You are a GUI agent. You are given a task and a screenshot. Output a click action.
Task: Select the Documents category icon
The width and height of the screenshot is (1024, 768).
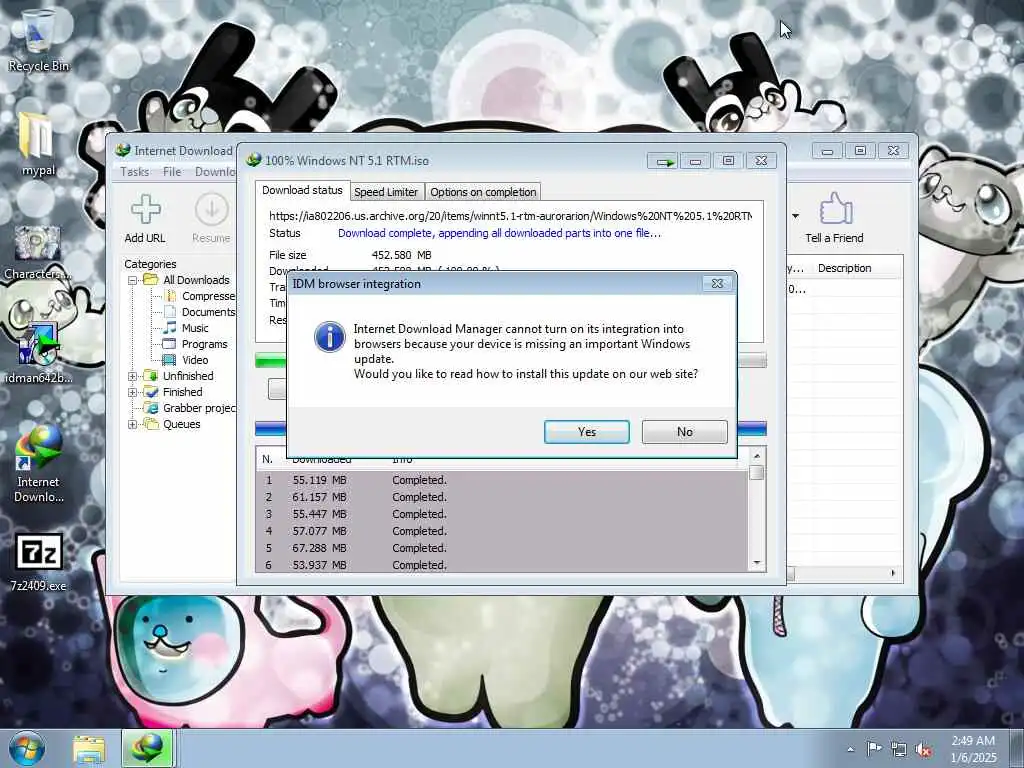tap(170, 312)
